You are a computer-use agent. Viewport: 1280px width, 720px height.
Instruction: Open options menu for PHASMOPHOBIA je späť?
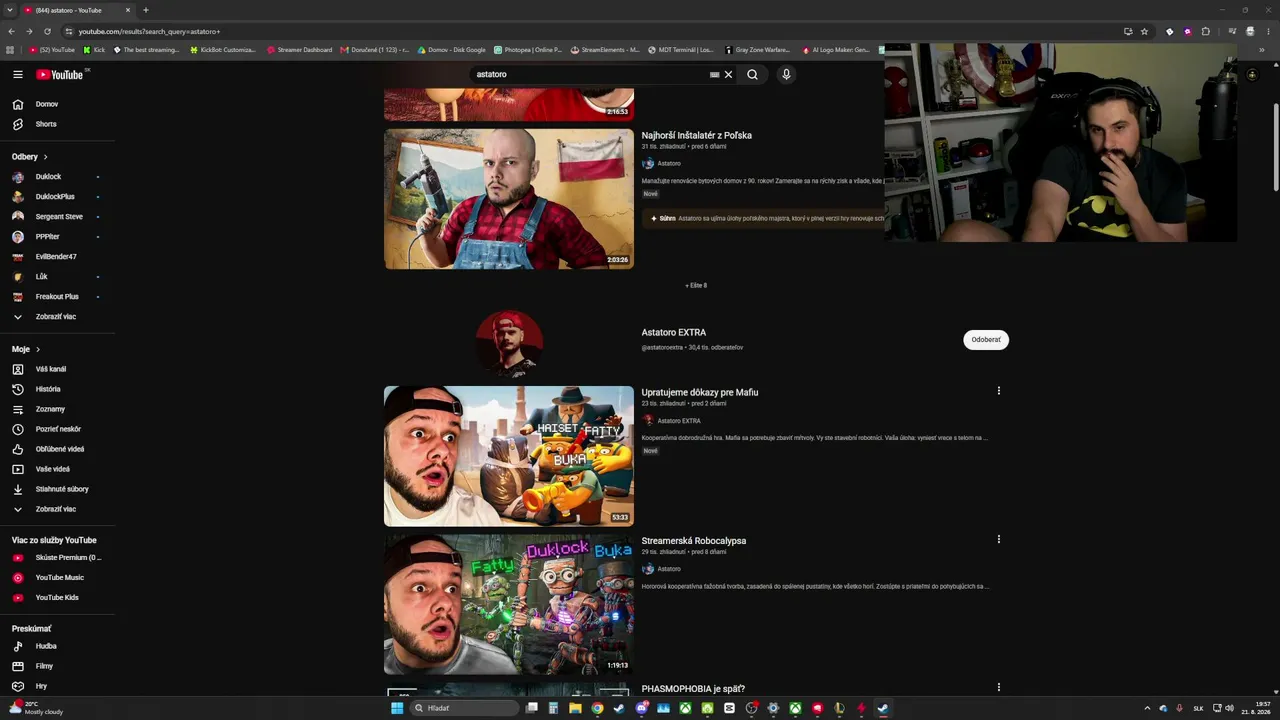pyautogui.click(x=998, y=687)
